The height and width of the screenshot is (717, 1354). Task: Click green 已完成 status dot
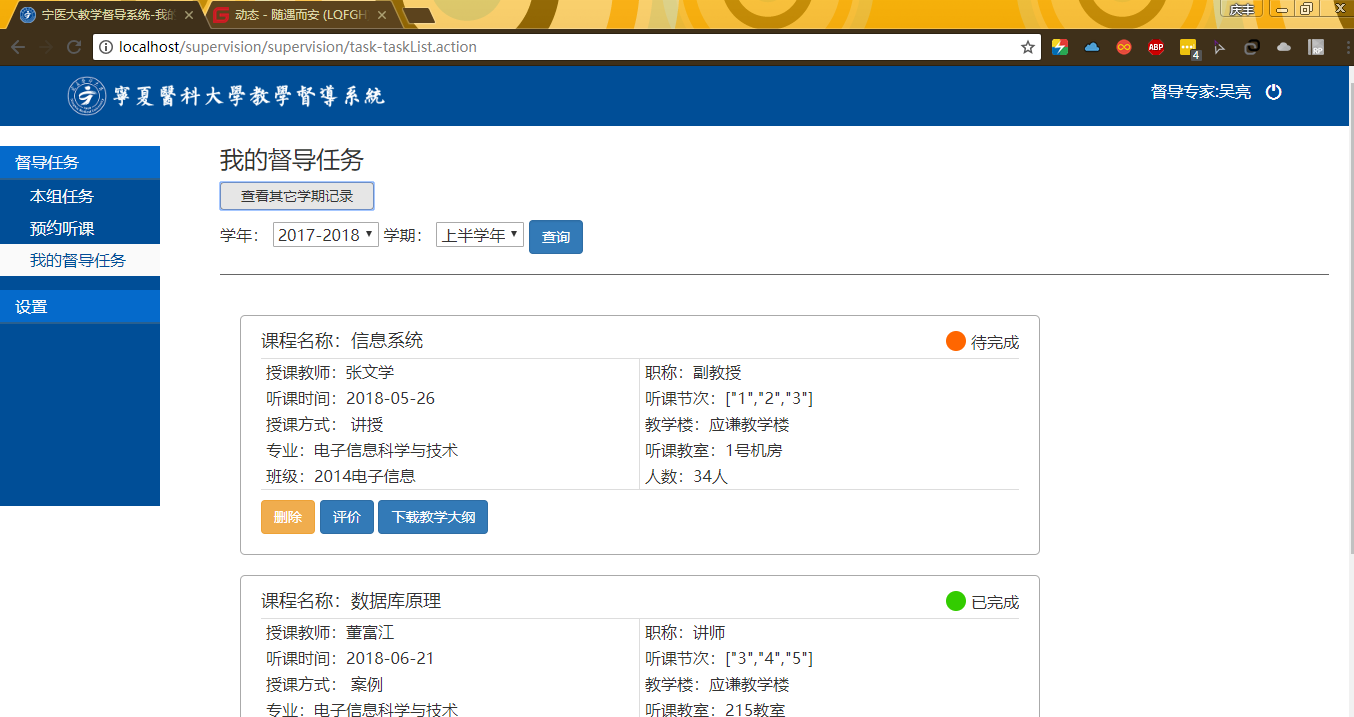(x=956, y=601)
